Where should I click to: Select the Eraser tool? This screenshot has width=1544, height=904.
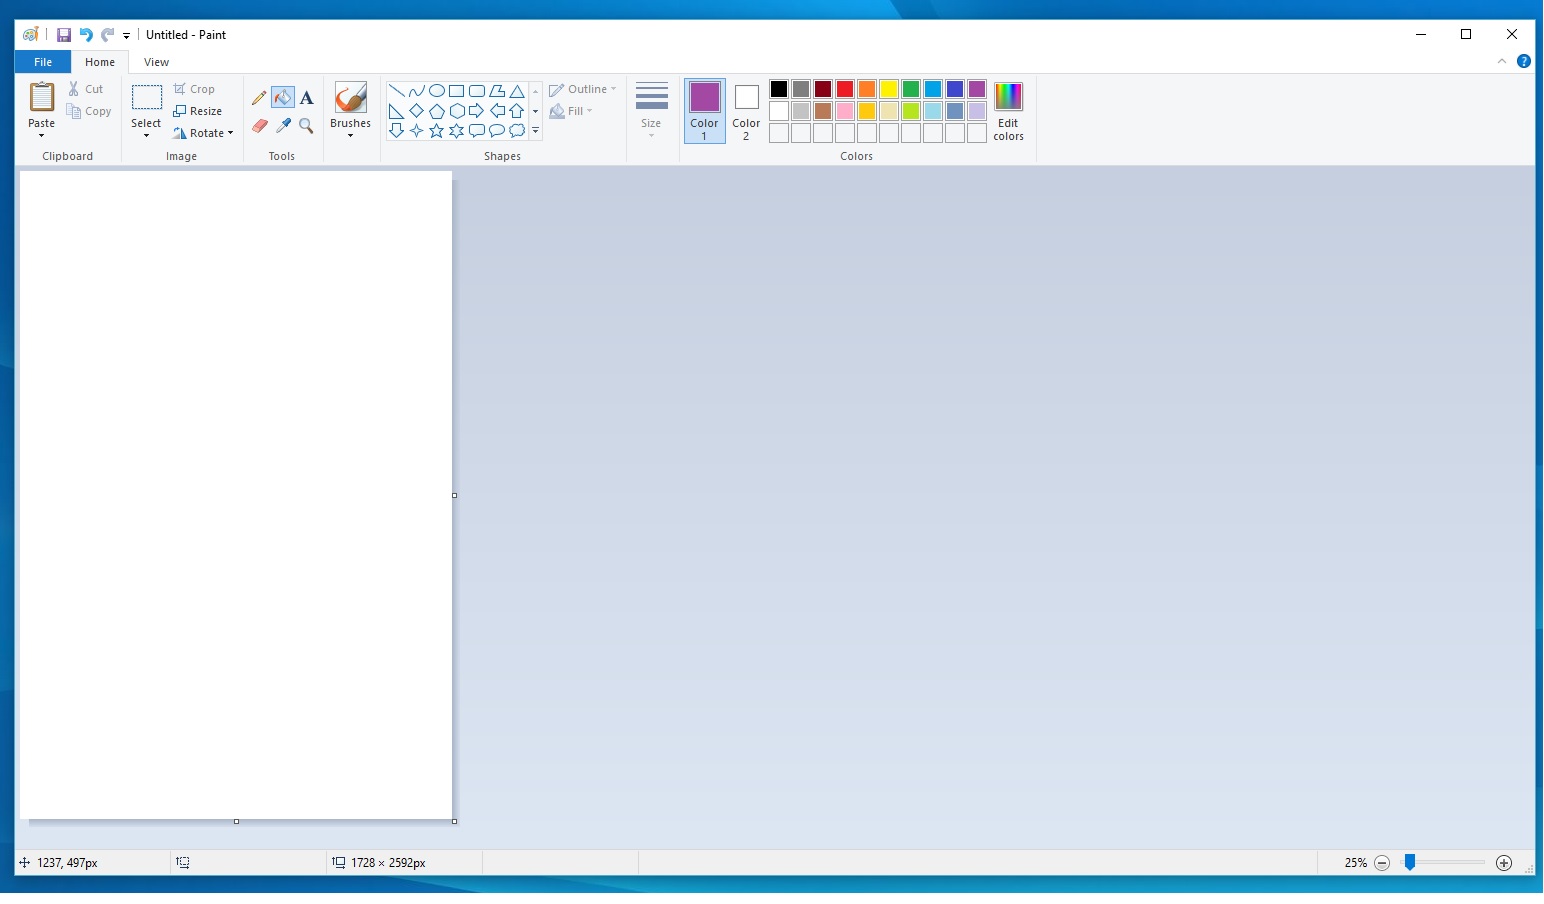coord(259,126)
